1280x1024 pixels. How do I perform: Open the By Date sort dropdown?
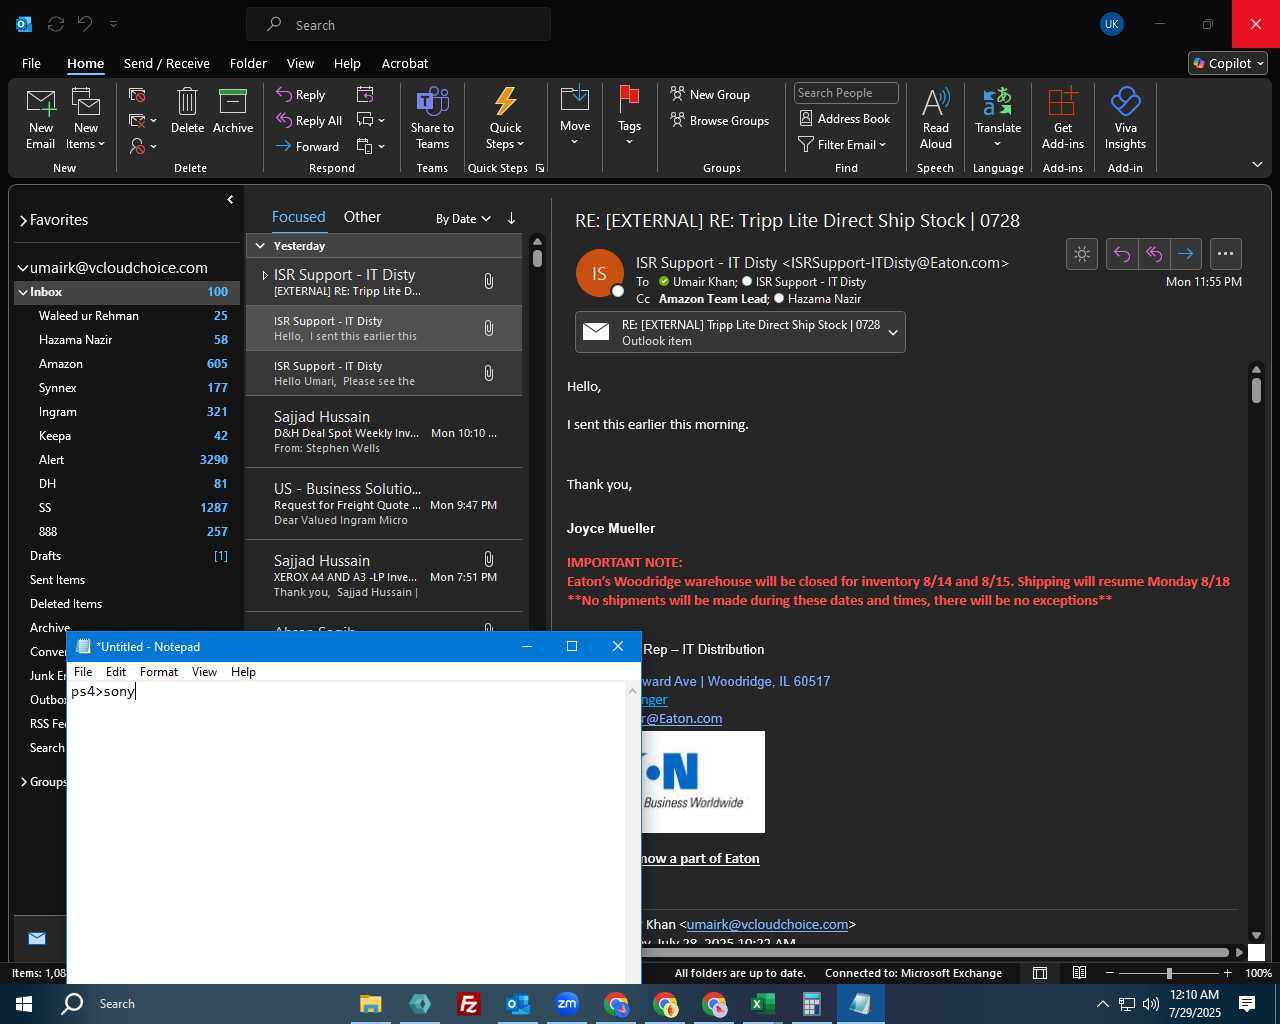[463, 218]
